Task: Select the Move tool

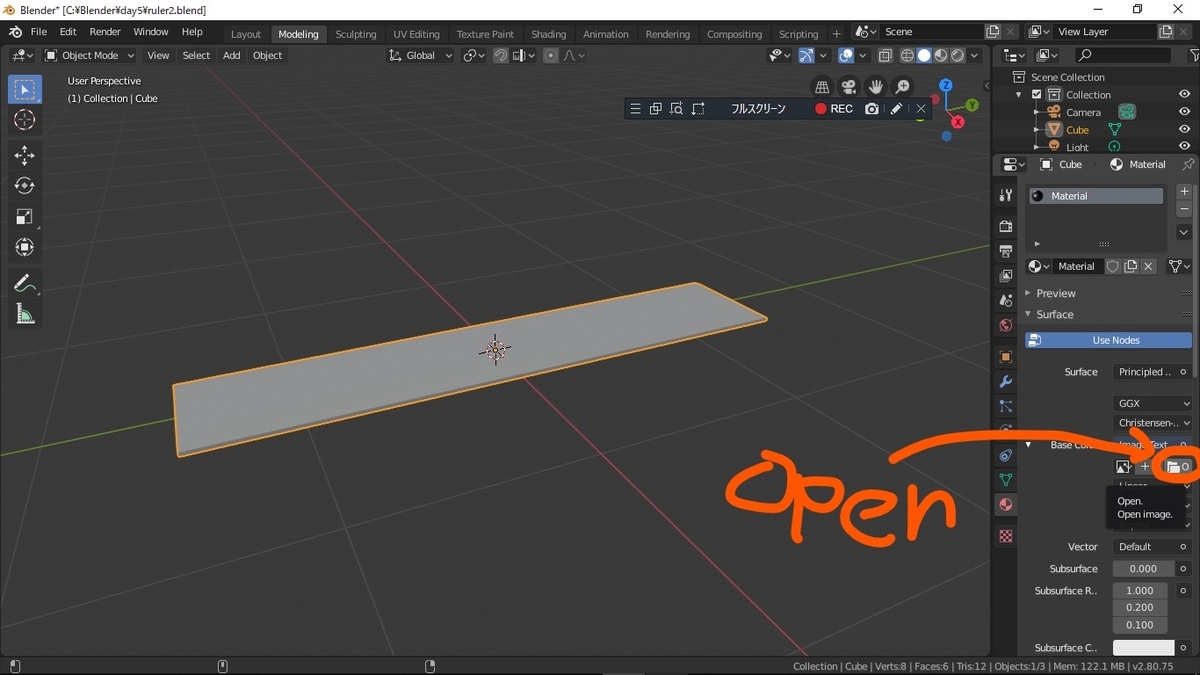Action: (25, 155)
